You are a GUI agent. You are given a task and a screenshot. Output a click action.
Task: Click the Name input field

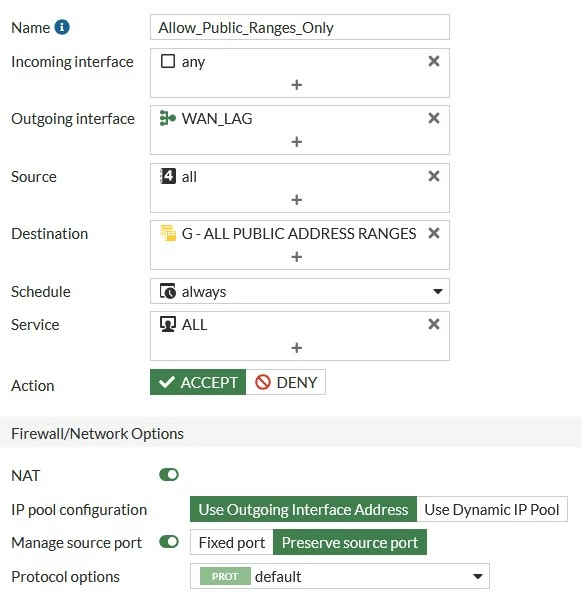[300, 27]
